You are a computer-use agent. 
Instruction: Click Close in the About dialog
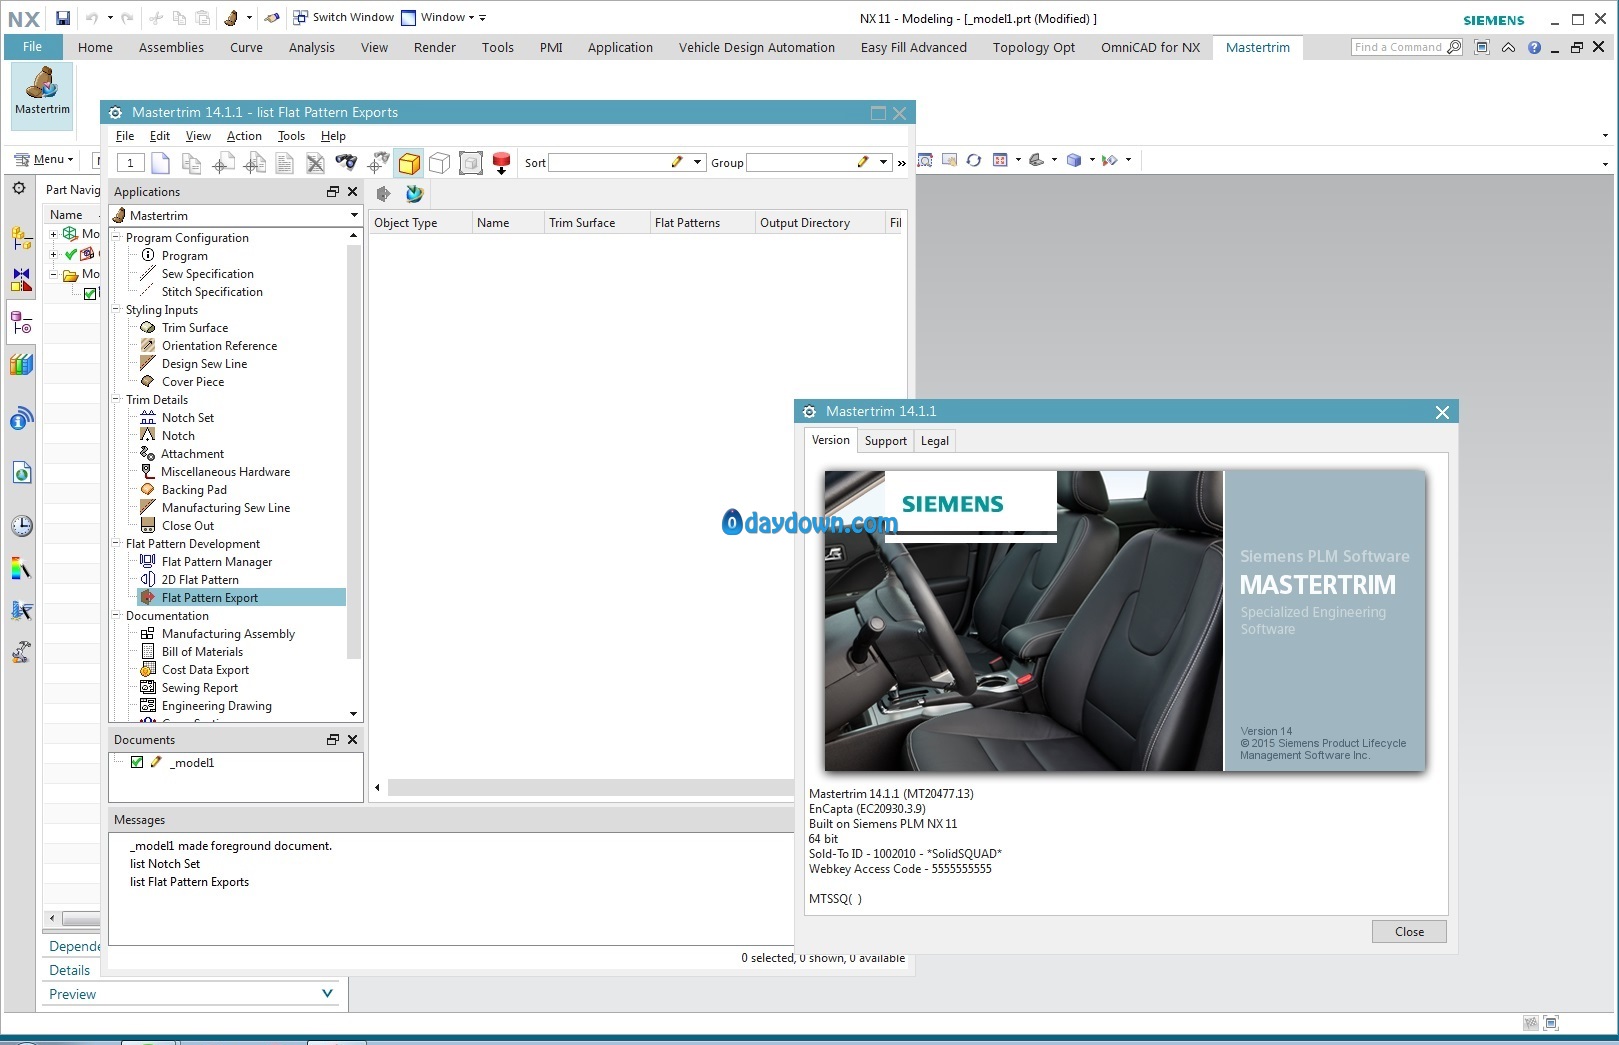tap(1409, 932)
